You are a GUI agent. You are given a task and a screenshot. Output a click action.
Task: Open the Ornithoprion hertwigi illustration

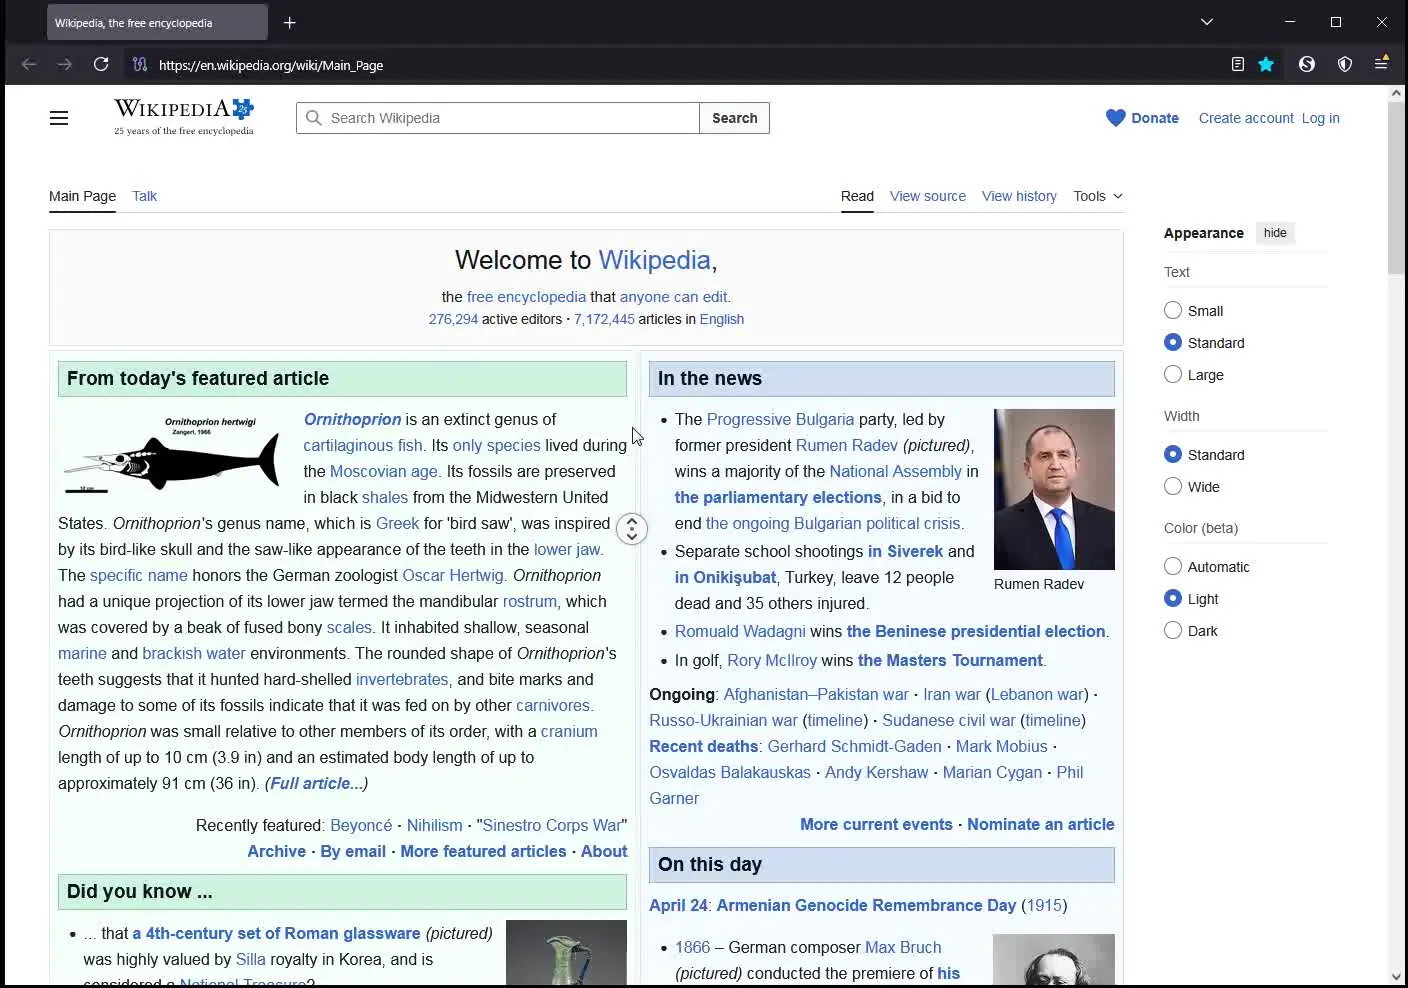172,455
